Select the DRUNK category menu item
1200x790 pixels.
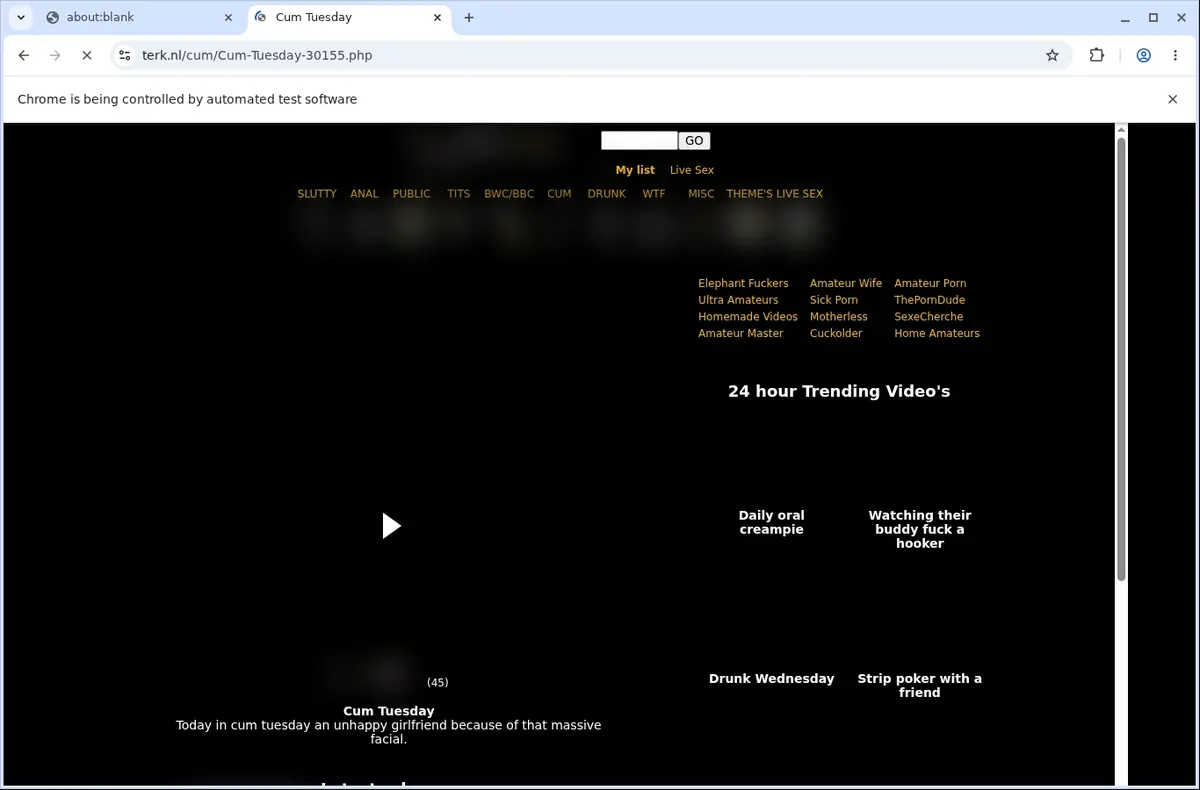(x=607, y=194)
